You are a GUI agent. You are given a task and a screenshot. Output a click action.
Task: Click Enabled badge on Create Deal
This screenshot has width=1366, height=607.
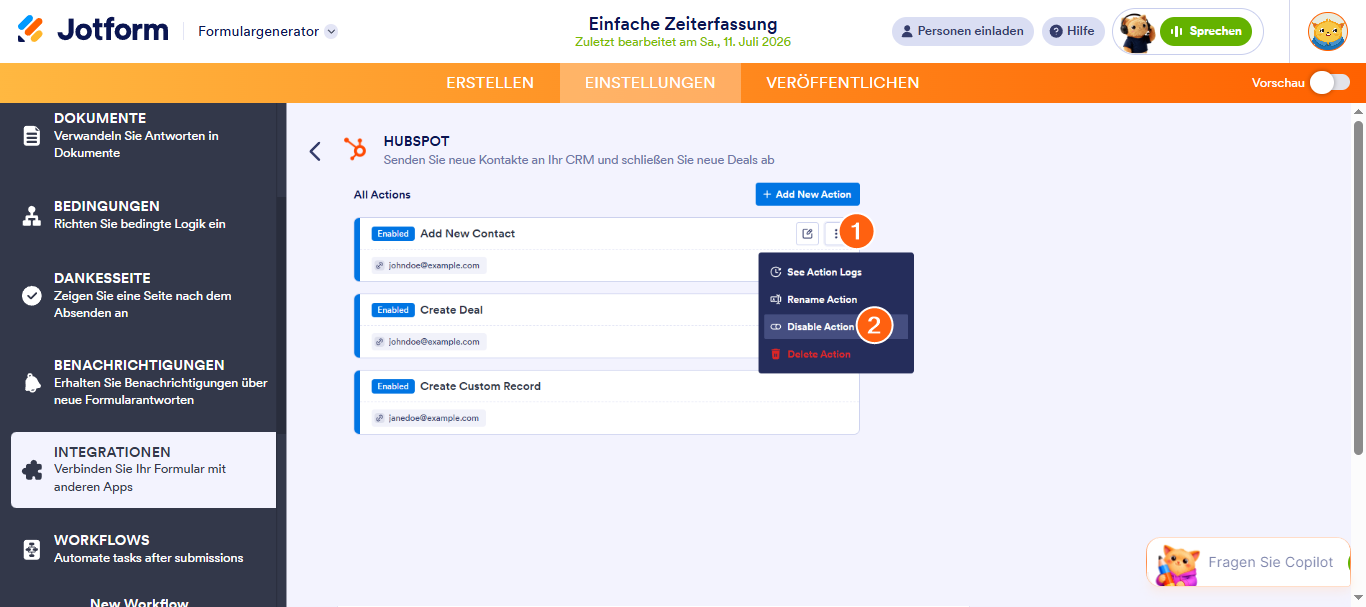point(393,310)
